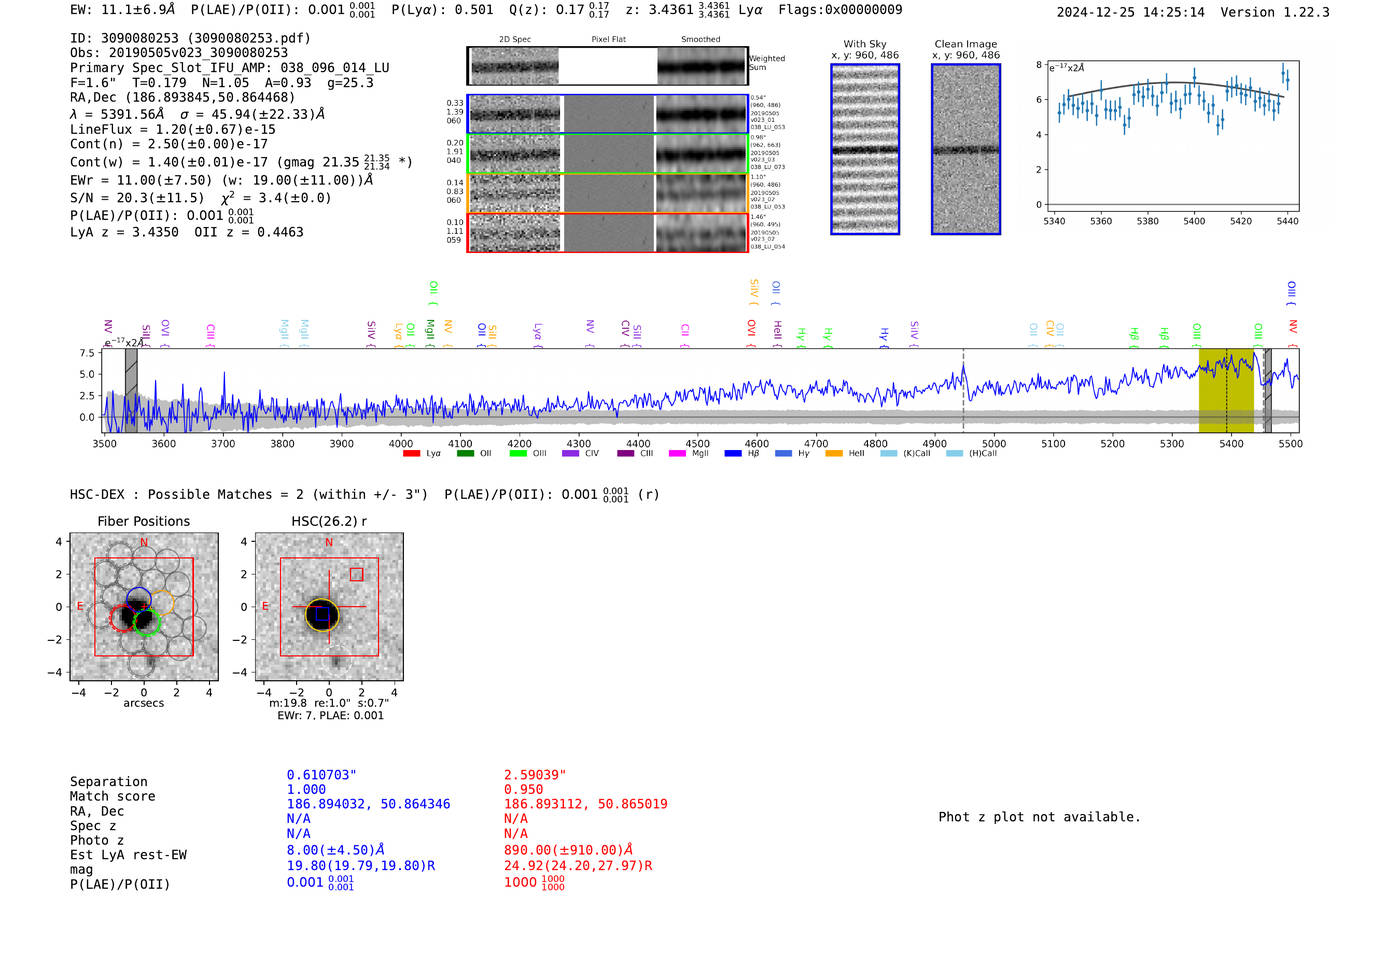This screenshot has height=953, width=1400.
Task: Select the orange-framed fiber 2D spectrum row
Action: point(608,193)
